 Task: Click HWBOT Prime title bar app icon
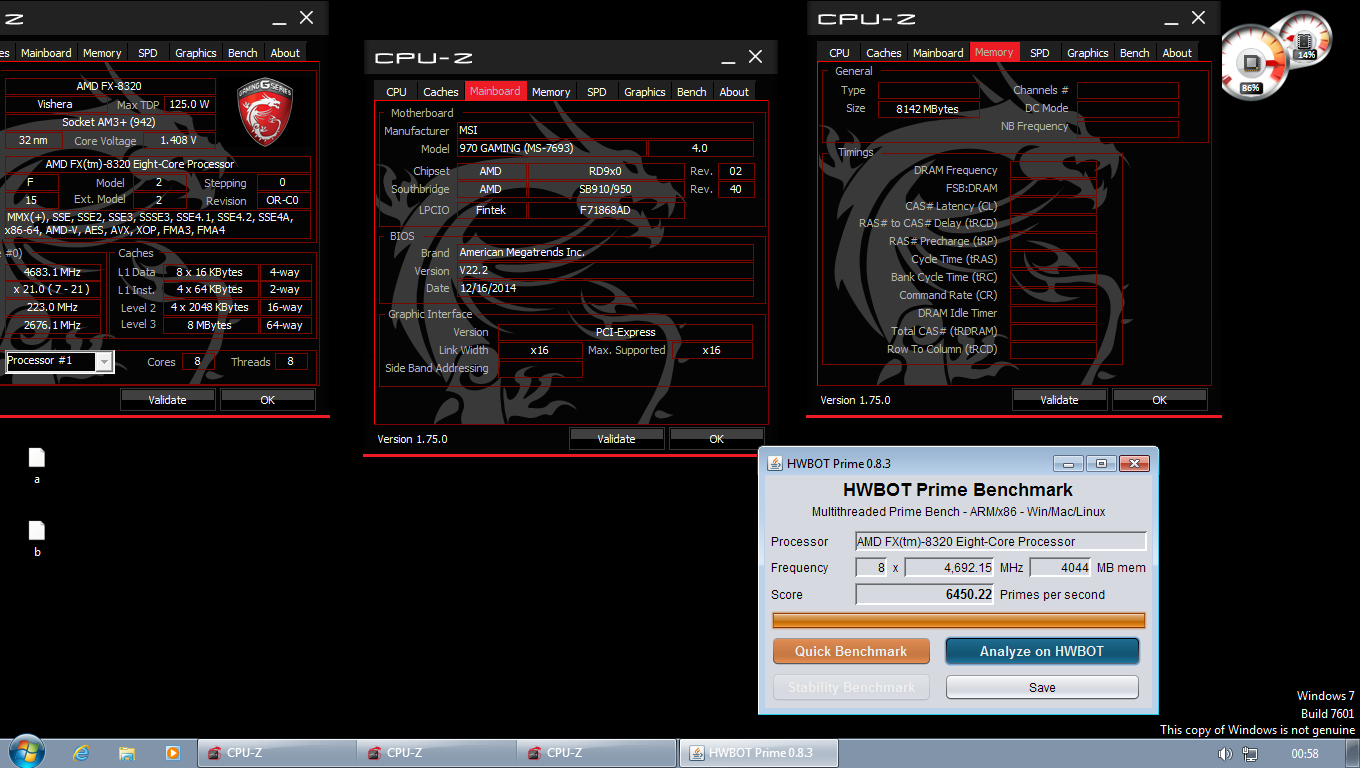pos(775,463)
